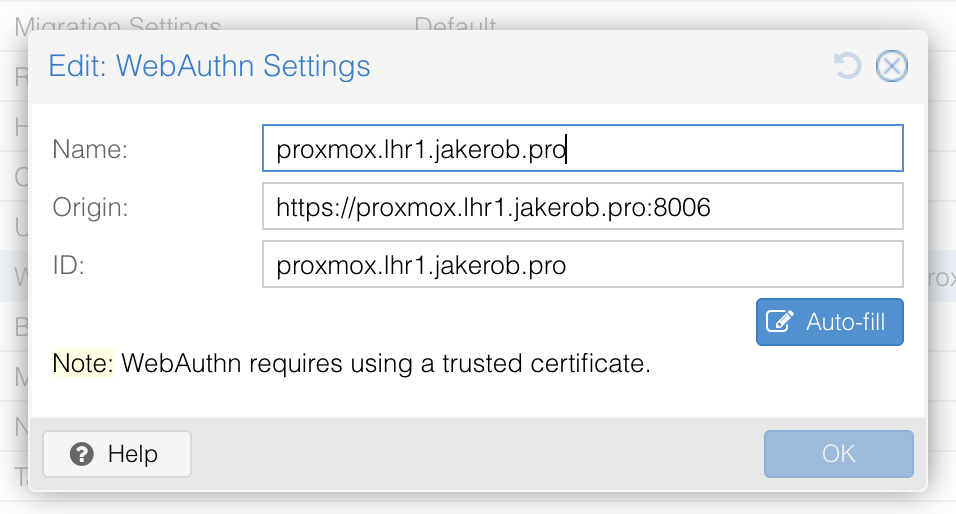This screenshot has width=956, height=514.
Task: Click 'WebAuthn requires using a trusted certificate' text
Action: coord(386,363)
